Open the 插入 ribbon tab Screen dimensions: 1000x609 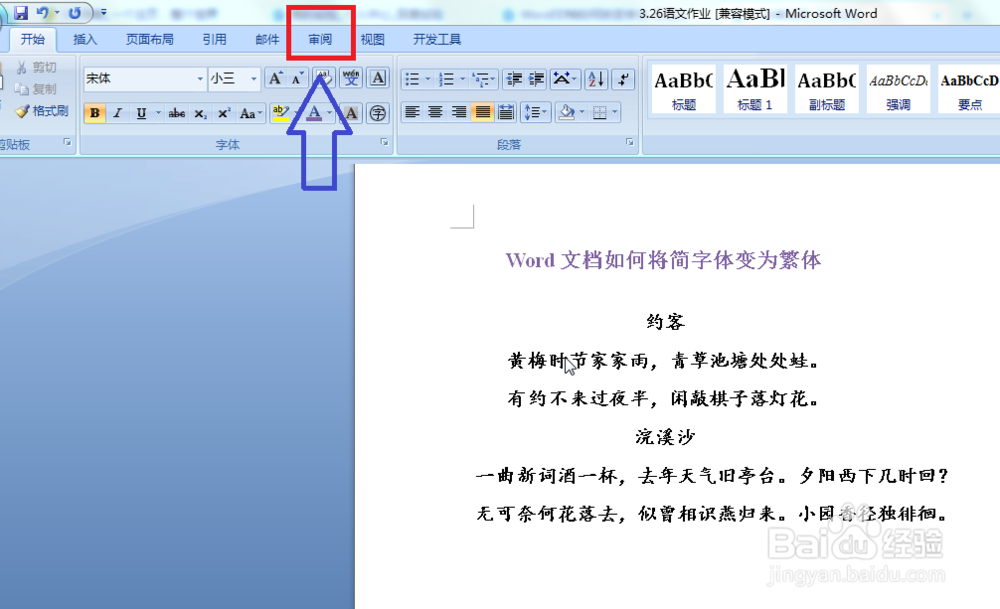tap(83, 38)
